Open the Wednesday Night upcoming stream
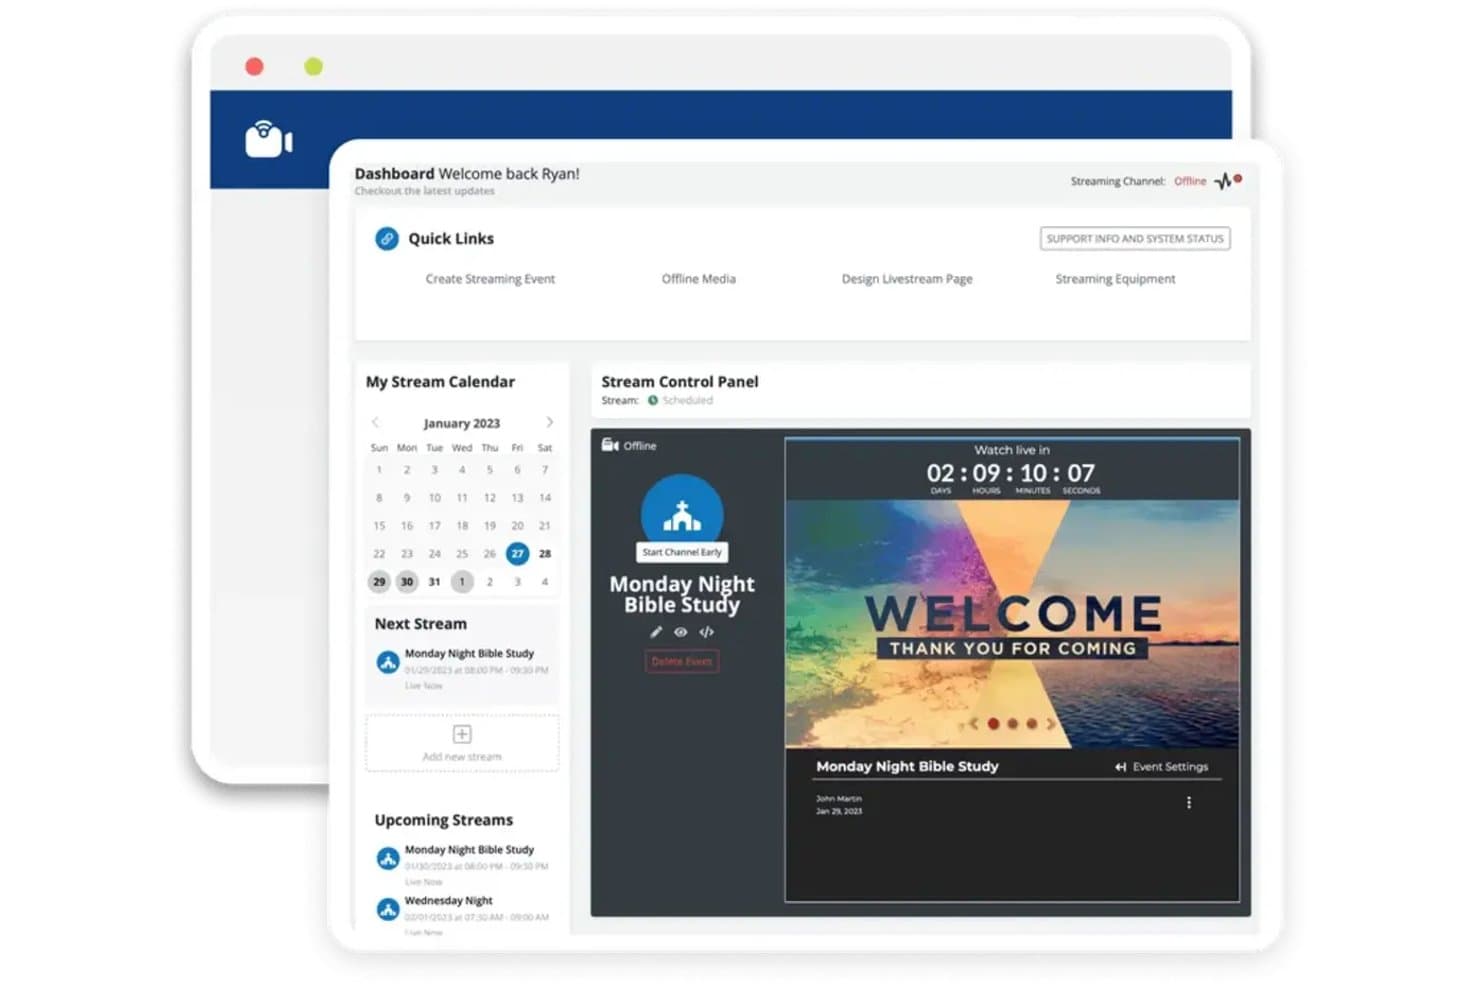The width and height of the screenshot is (1480, 987). coord(448,900)
